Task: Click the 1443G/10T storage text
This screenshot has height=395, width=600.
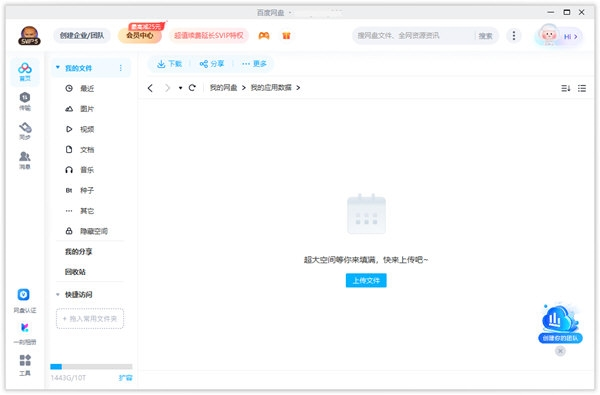Action: point(68,378)
